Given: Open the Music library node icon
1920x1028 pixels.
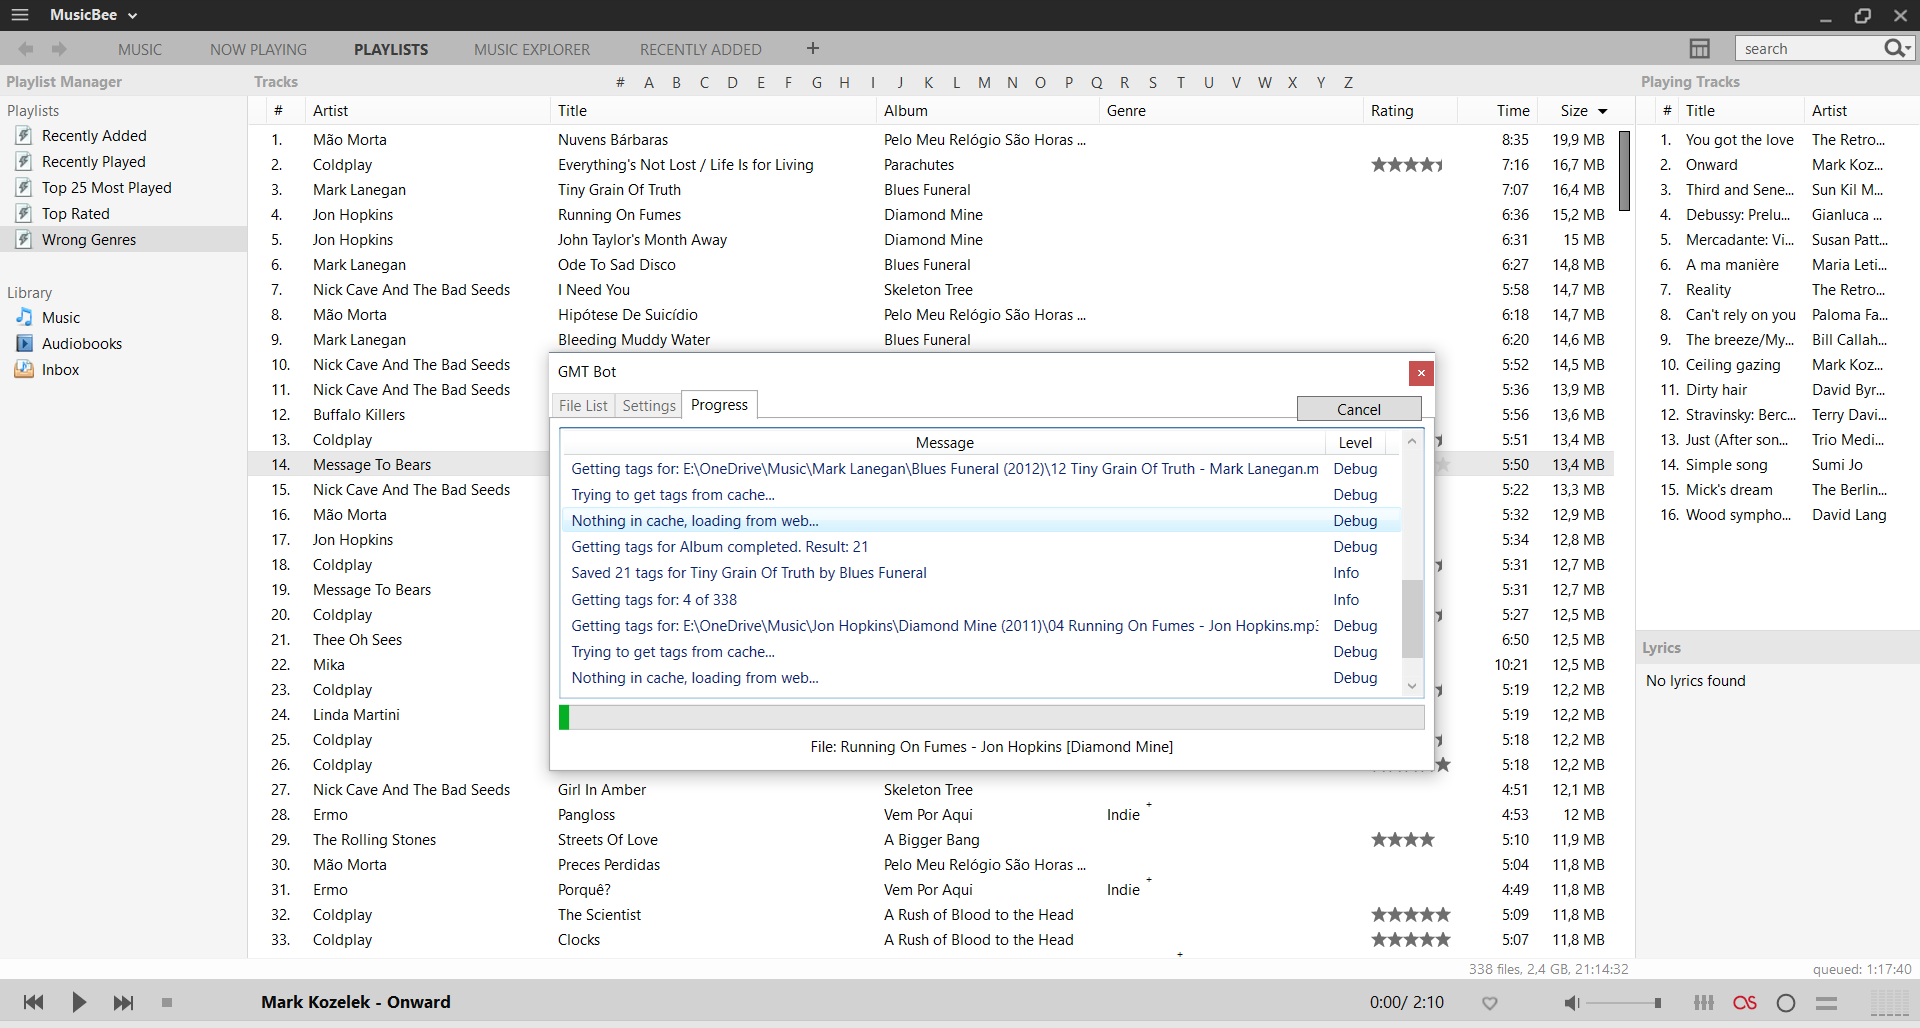Looking at the screenshot, I should 24,317.
